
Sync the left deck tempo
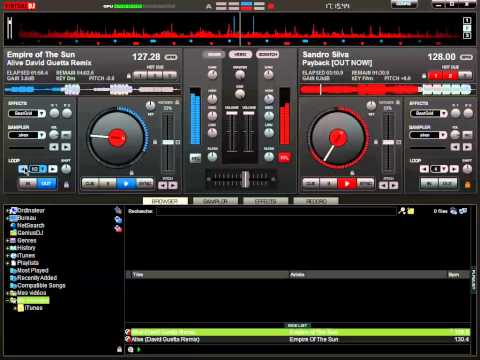(x=145, y=183)
